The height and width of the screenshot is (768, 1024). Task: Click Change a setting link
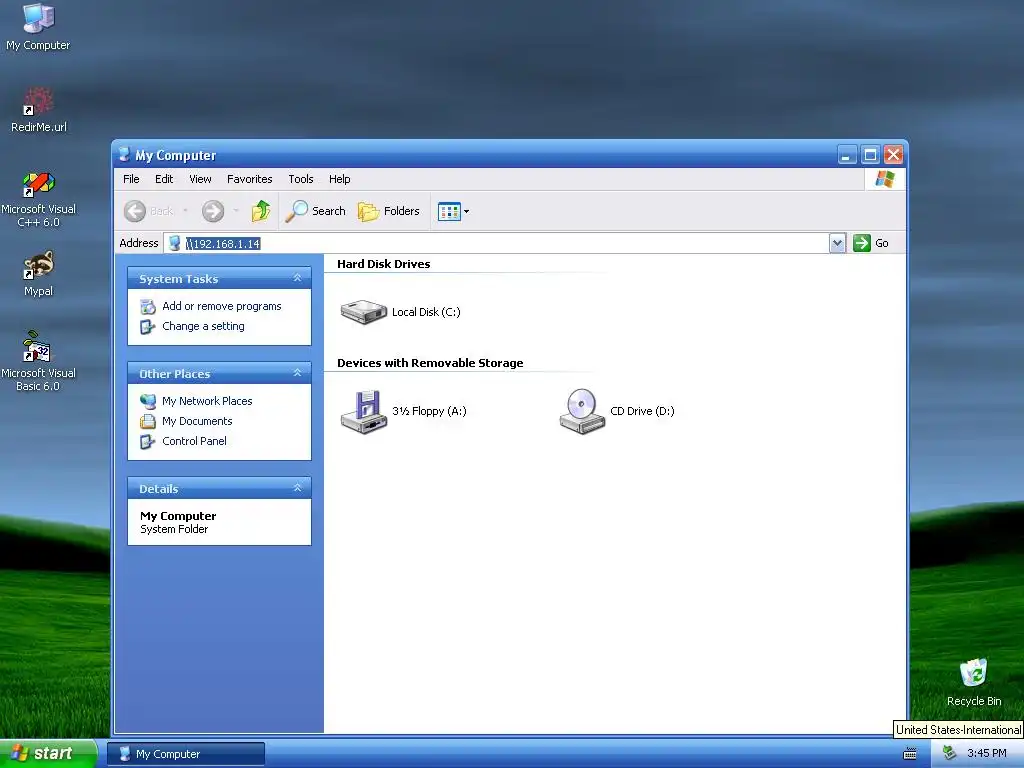point(203,327)
